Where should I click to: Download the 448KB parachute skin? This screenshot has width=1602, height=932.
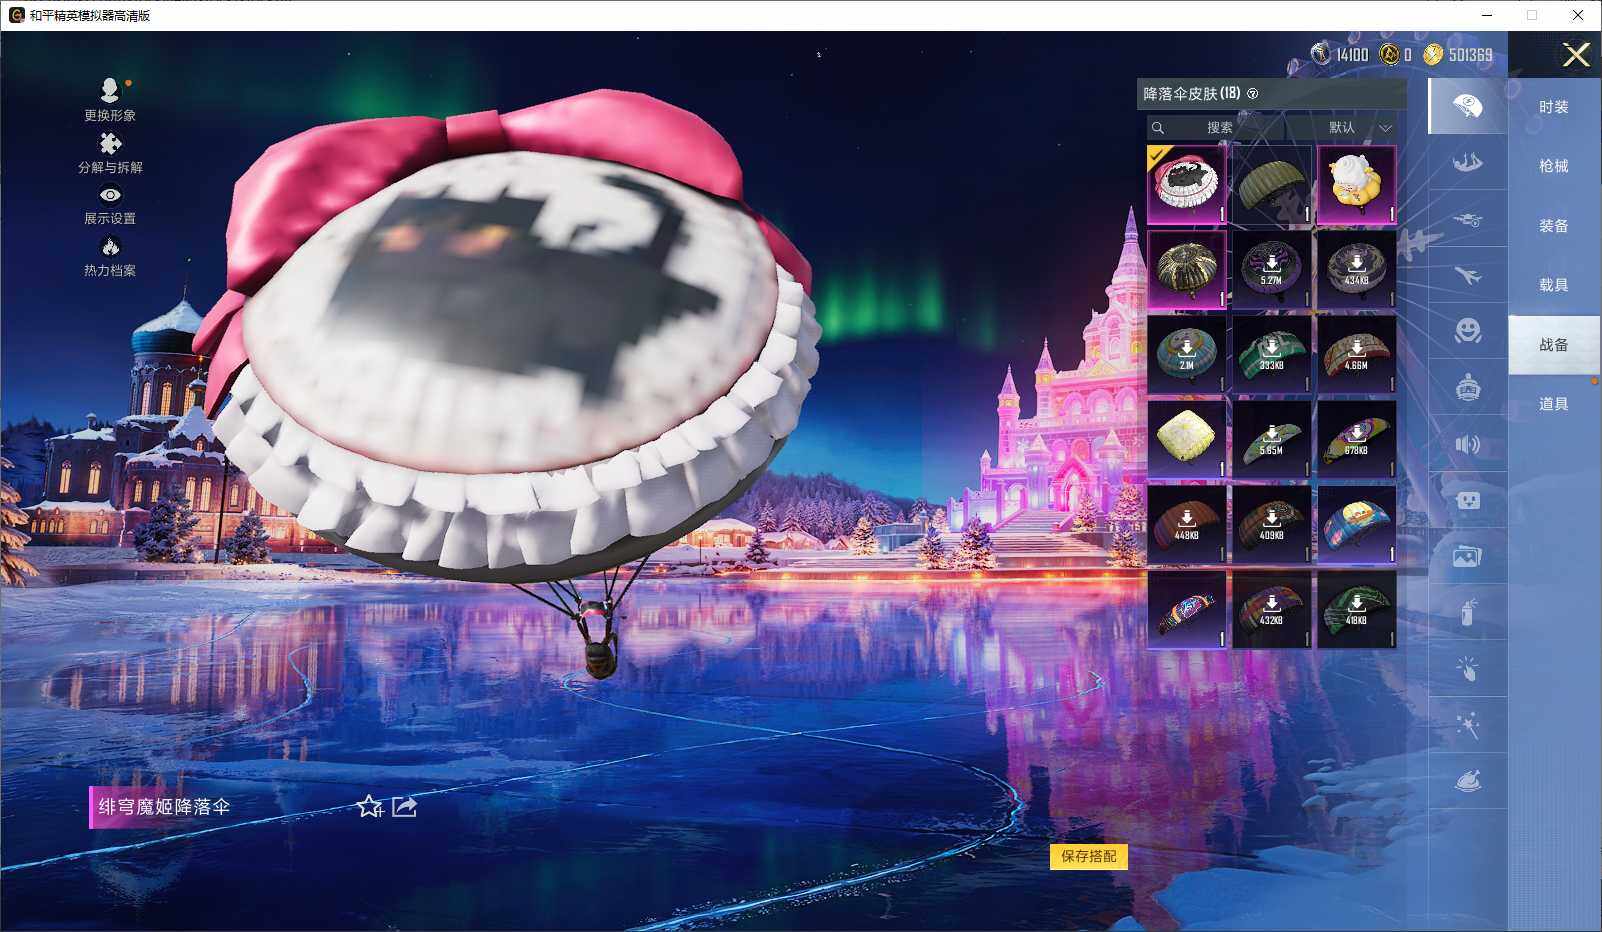click(1187, 525)
